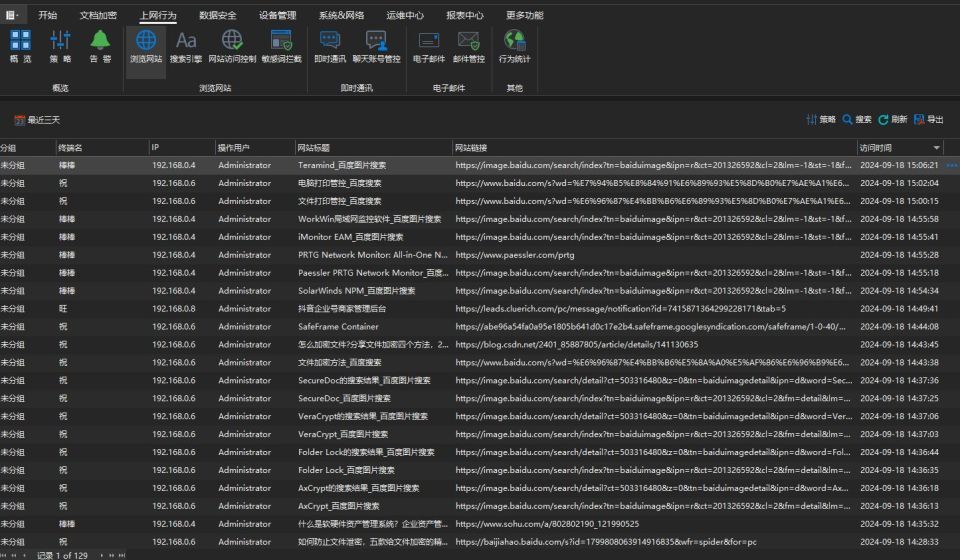Open the application menu icon dropdown

tap(12, 15)
